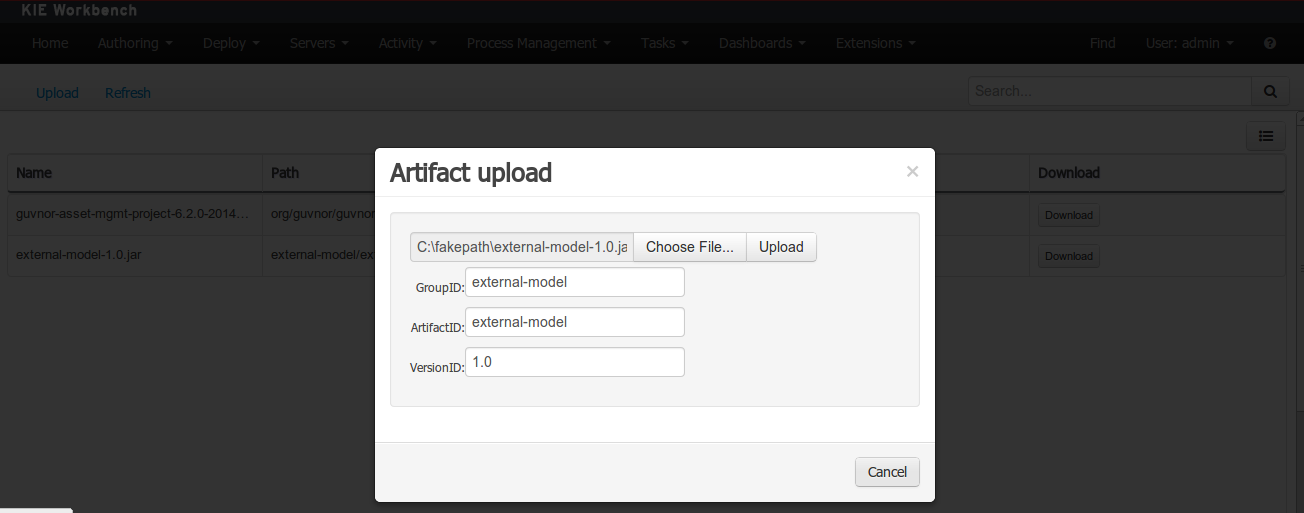Open the Deploy dropdown menu
The image size is (1304, 513).
pos(231,43)
